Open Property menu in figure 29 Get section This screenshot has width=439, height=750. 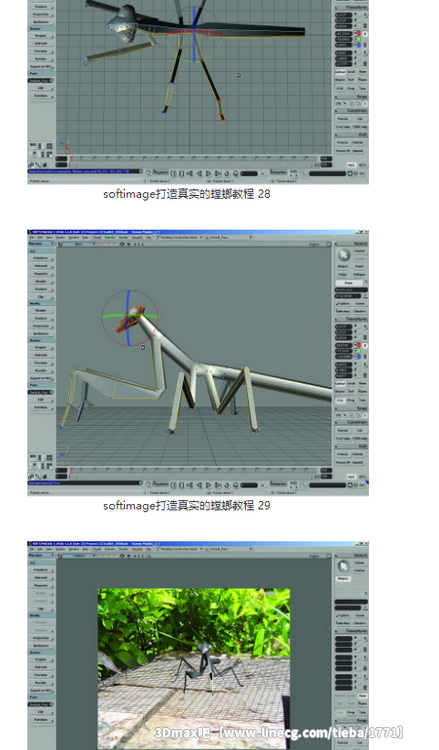point(43,274)
